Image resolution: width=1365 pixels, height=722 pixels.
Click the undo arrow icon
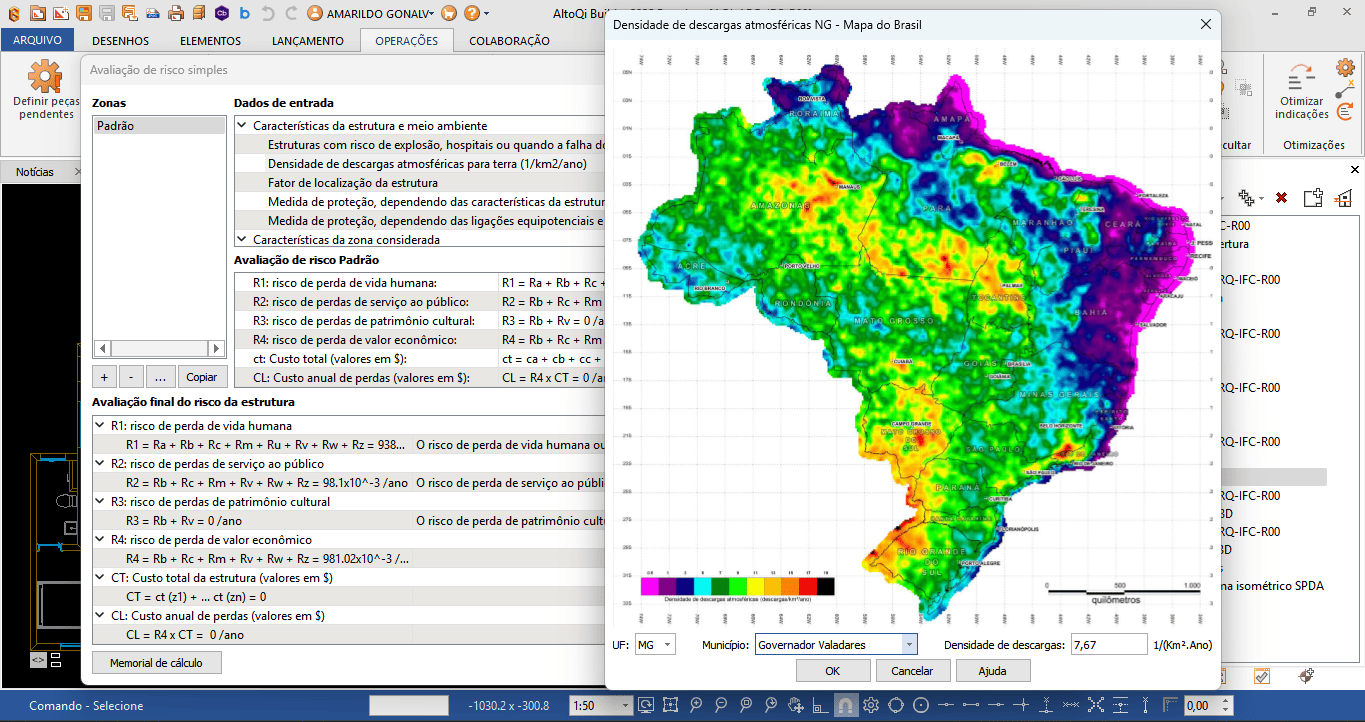(267, 14)
